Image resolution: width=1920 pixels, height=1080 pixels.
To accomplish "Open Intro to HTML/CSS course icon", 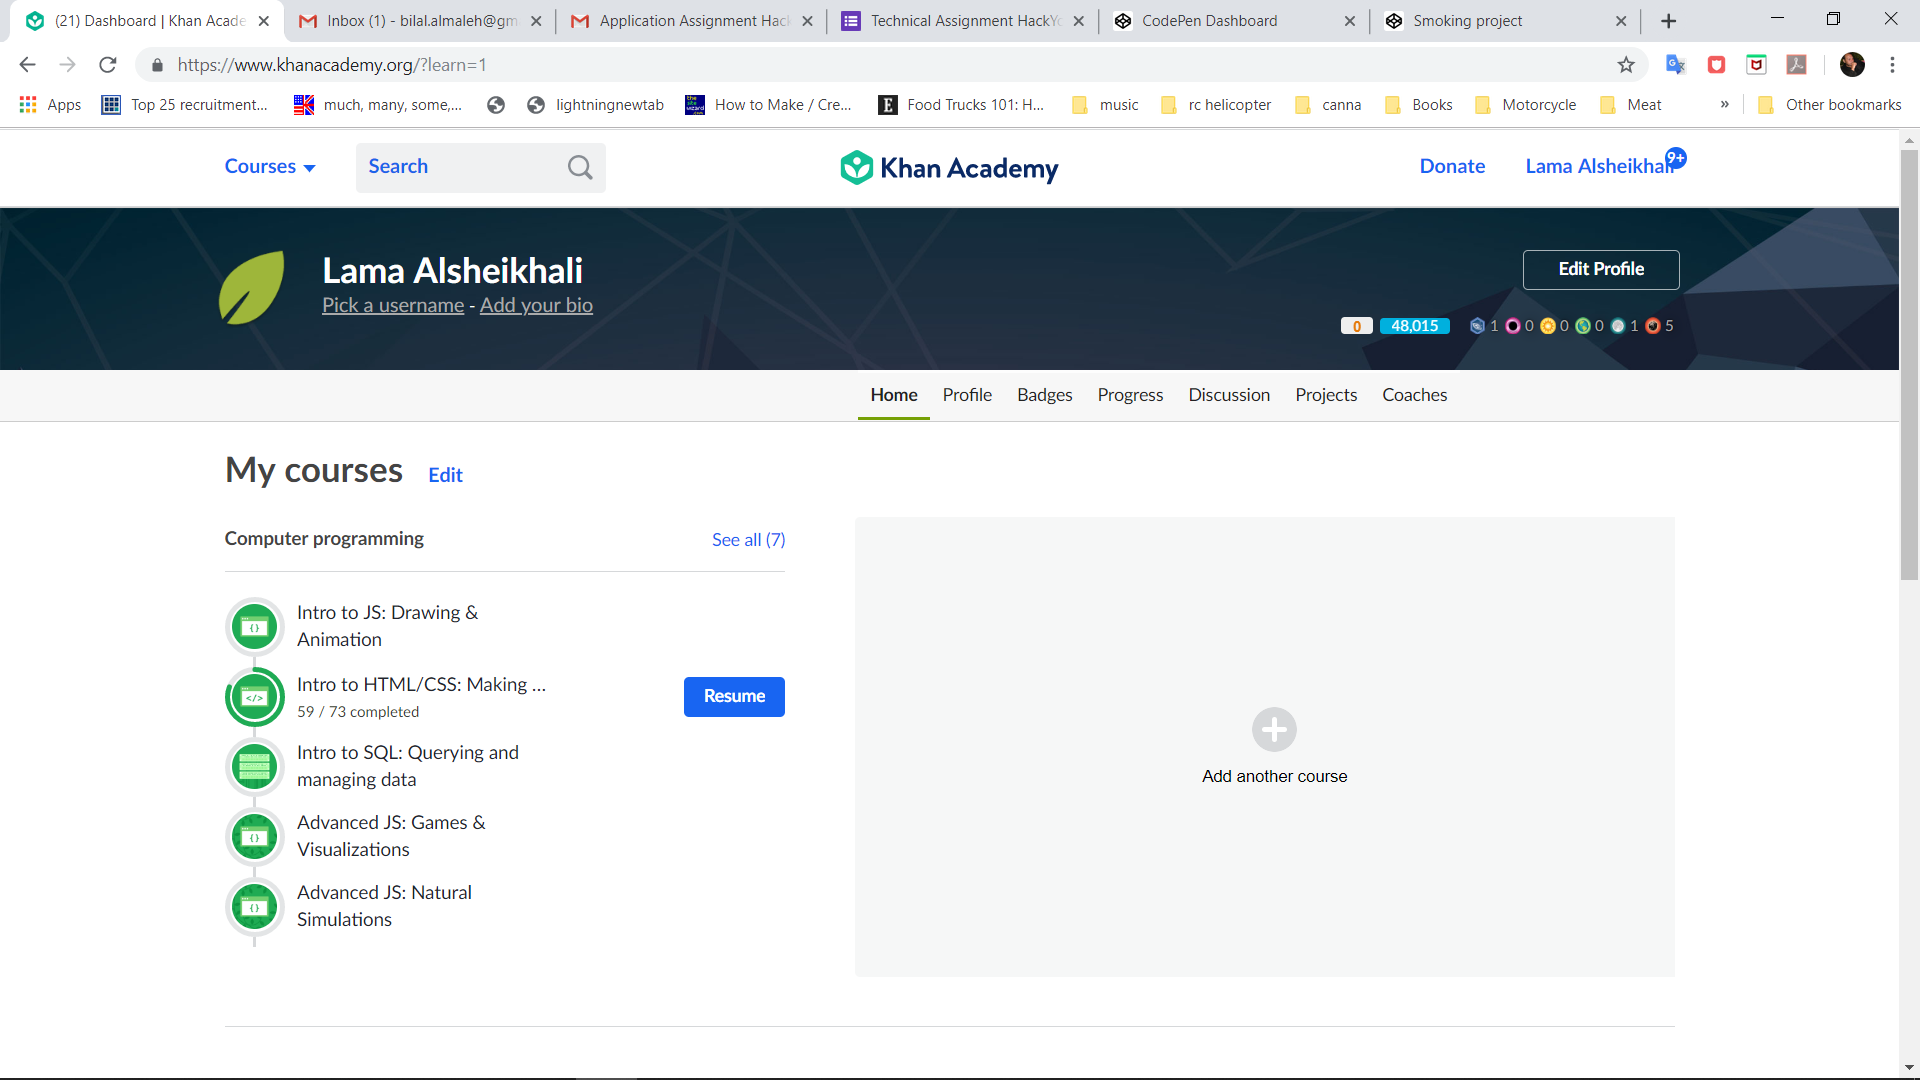I will (x=254, y=697).
